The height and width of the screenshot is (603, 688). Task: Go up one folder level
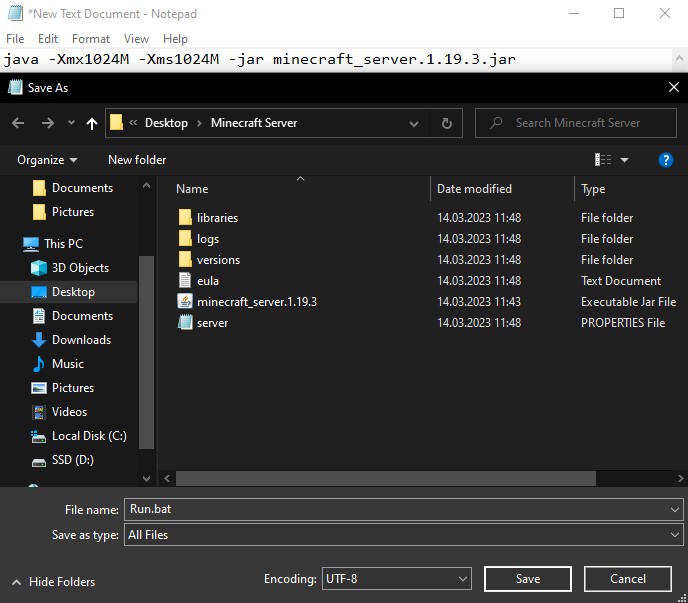click(92, 123)
